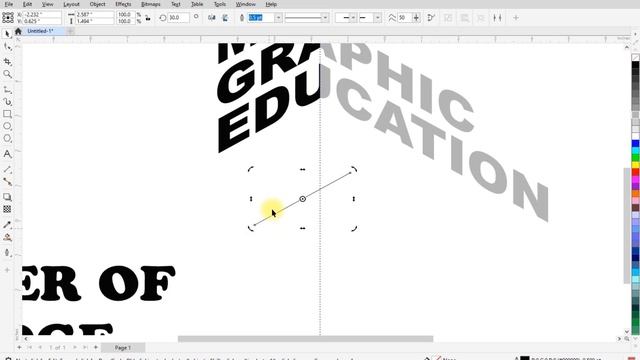Select the Outline Pen tool in toolbox

tap(7, 253)
